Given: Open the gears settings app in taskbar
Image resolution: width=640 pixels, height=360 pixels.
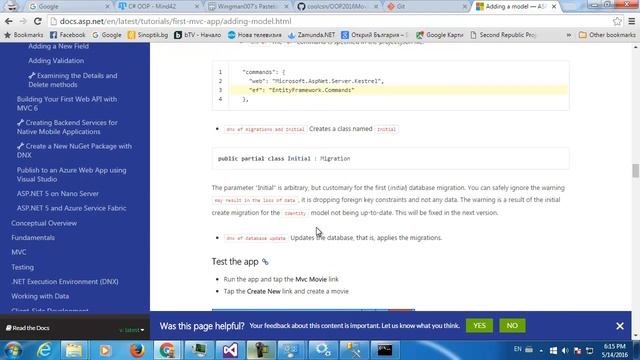Looking at the screenshot, I should pyautogui.click(x=322, y=350).
